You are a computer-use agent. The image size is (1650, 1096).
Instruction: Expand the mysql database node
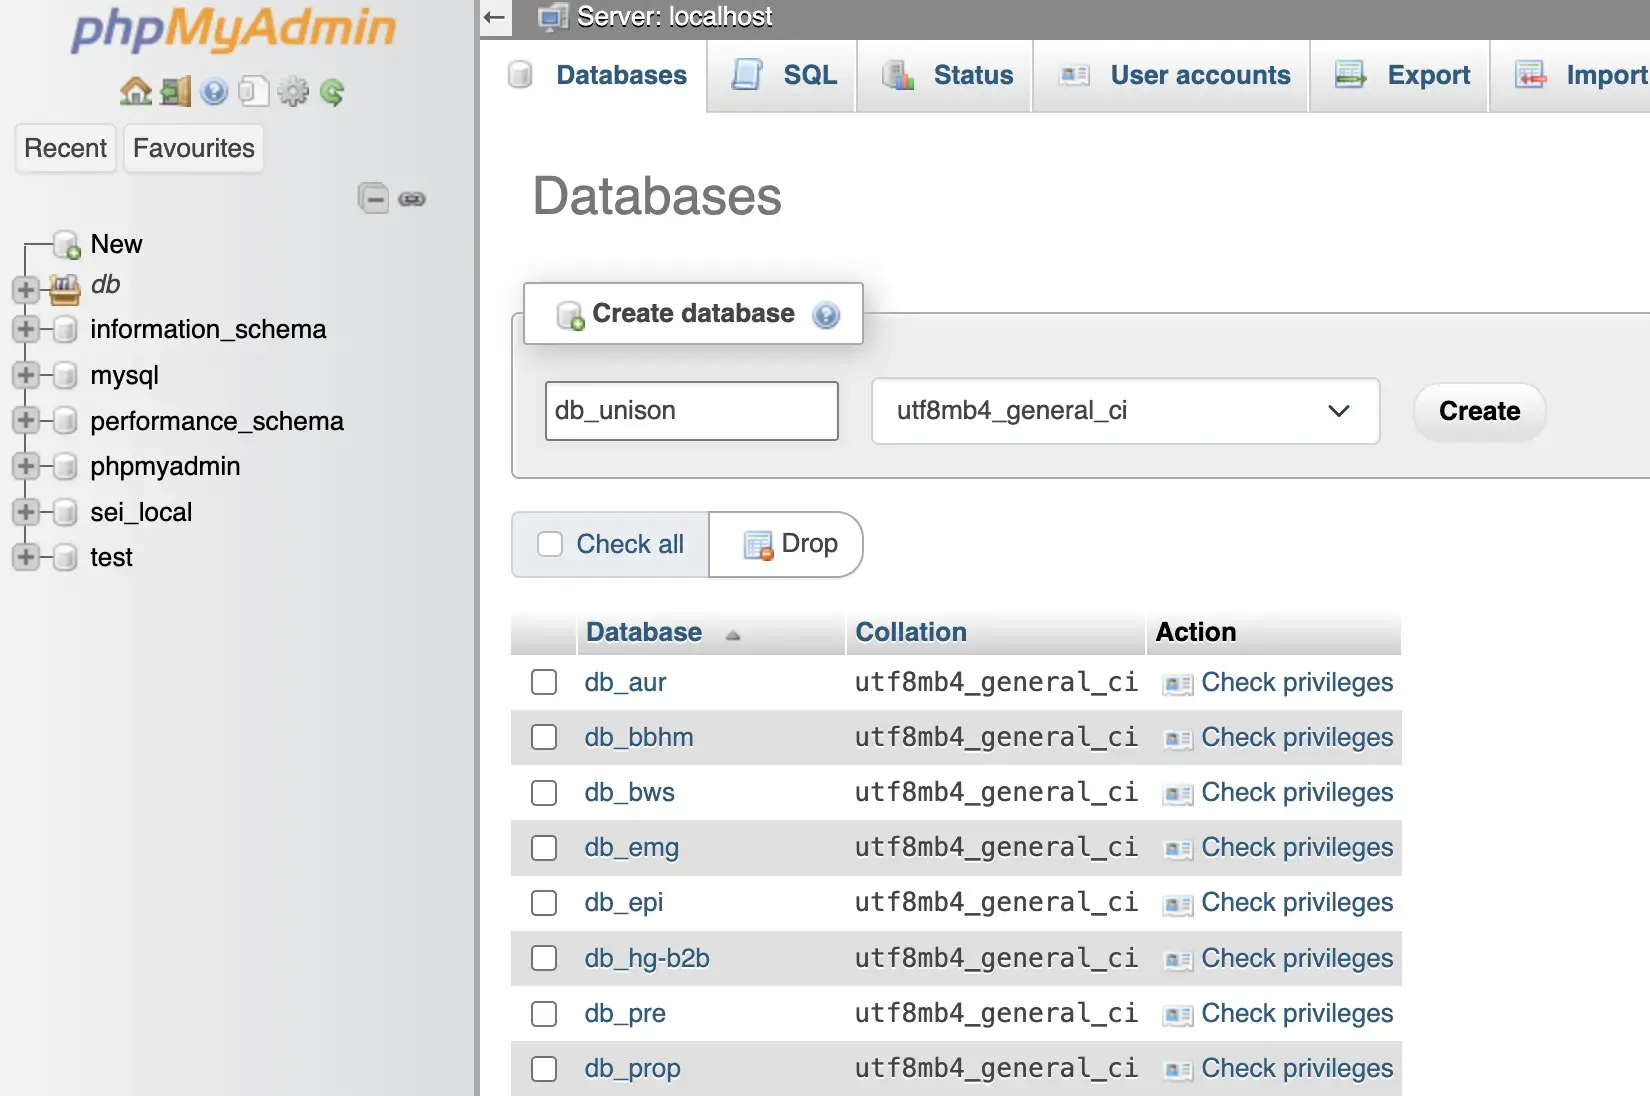click(x=24, y=375)
